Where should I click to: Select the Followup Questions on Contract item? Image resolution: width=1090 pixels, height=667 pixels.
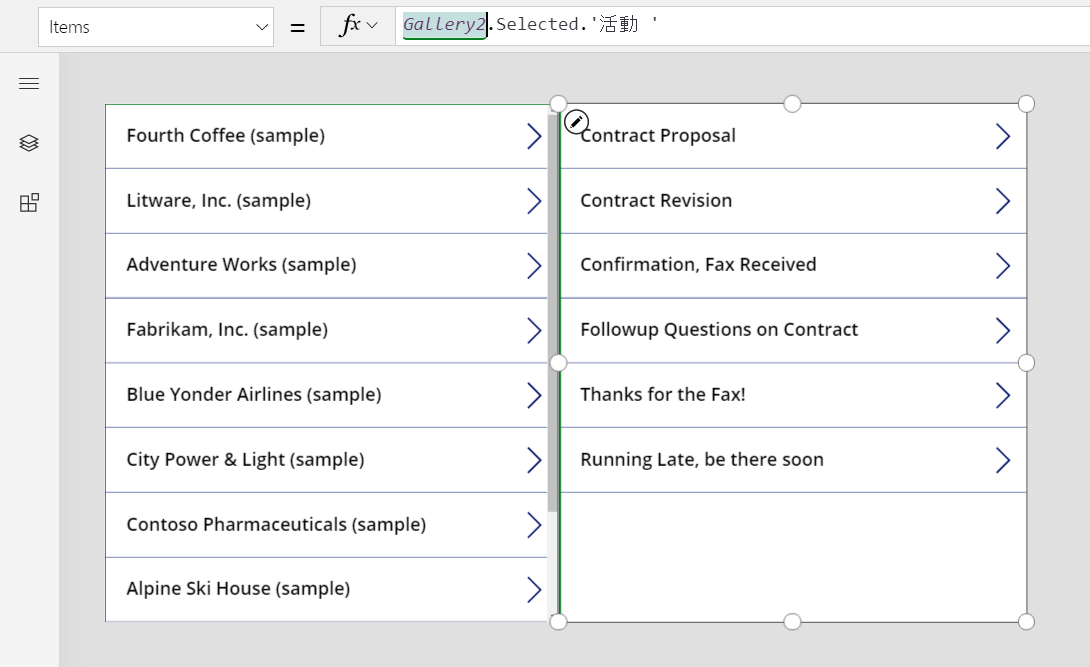tap(719, 330)
